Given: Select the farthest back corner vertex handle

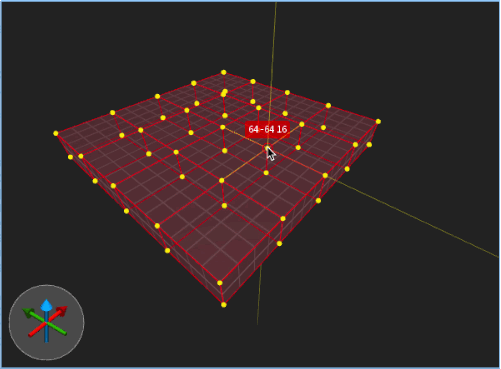Looking at the screenshot, I should [x=224, y=72].
